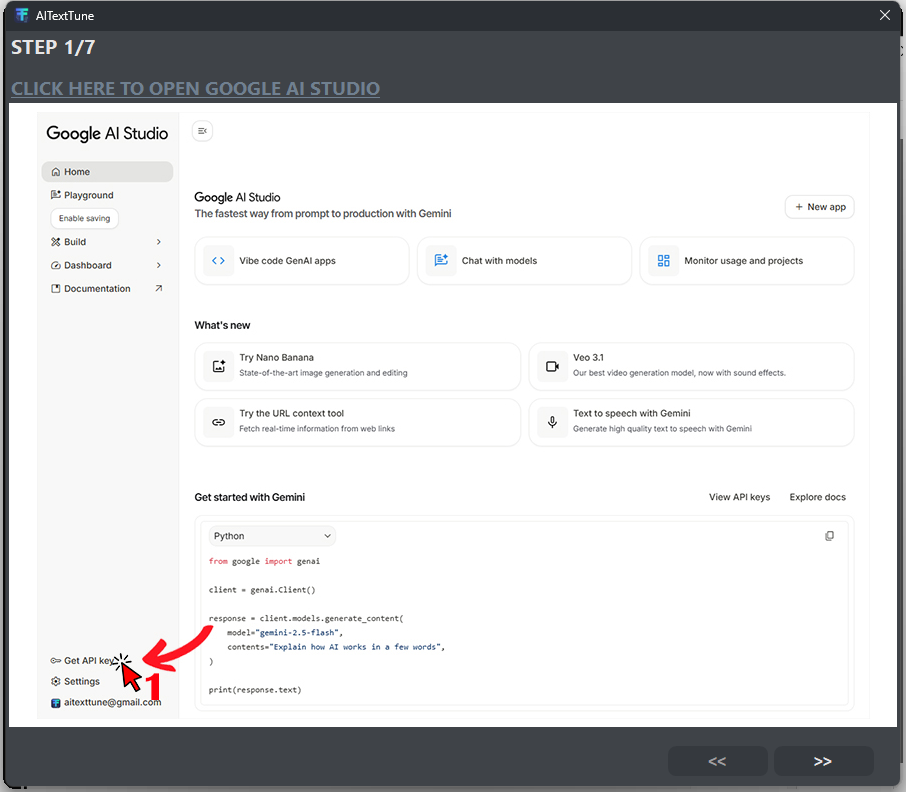Viewport: 906px width, 792px height.
Task: Click the Google AI Studio sidebar logo
Action: (107, 133)
